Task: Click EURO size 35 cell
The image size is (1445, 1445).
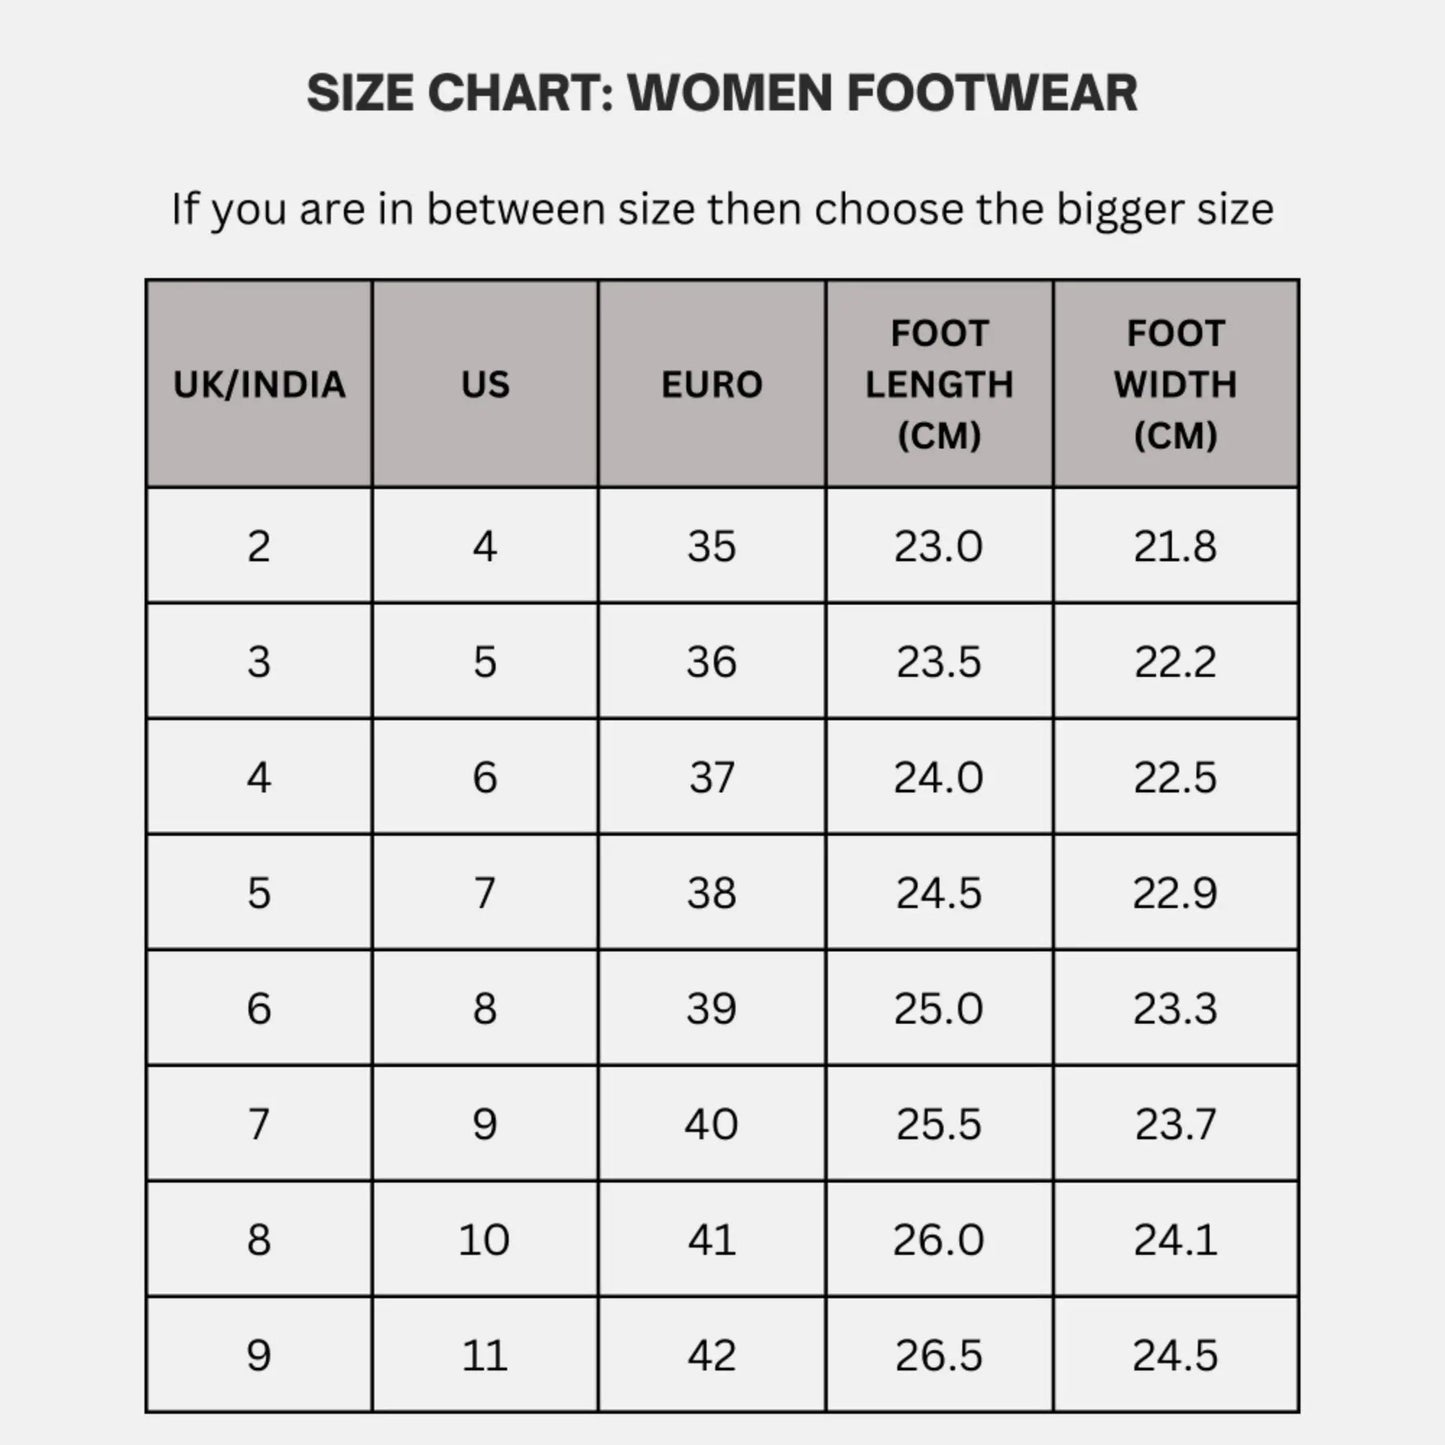Action: click(711, 547)
